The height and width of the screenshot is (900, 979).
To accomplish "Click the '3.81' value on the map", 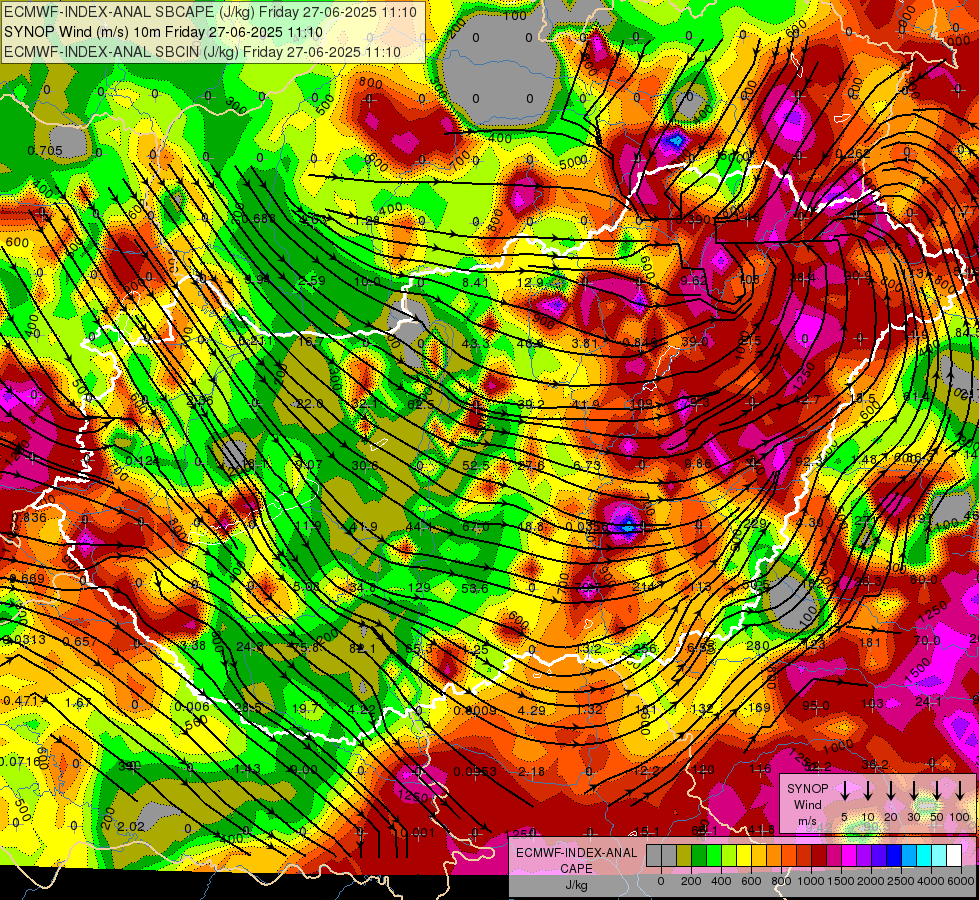I will (585, 342).
